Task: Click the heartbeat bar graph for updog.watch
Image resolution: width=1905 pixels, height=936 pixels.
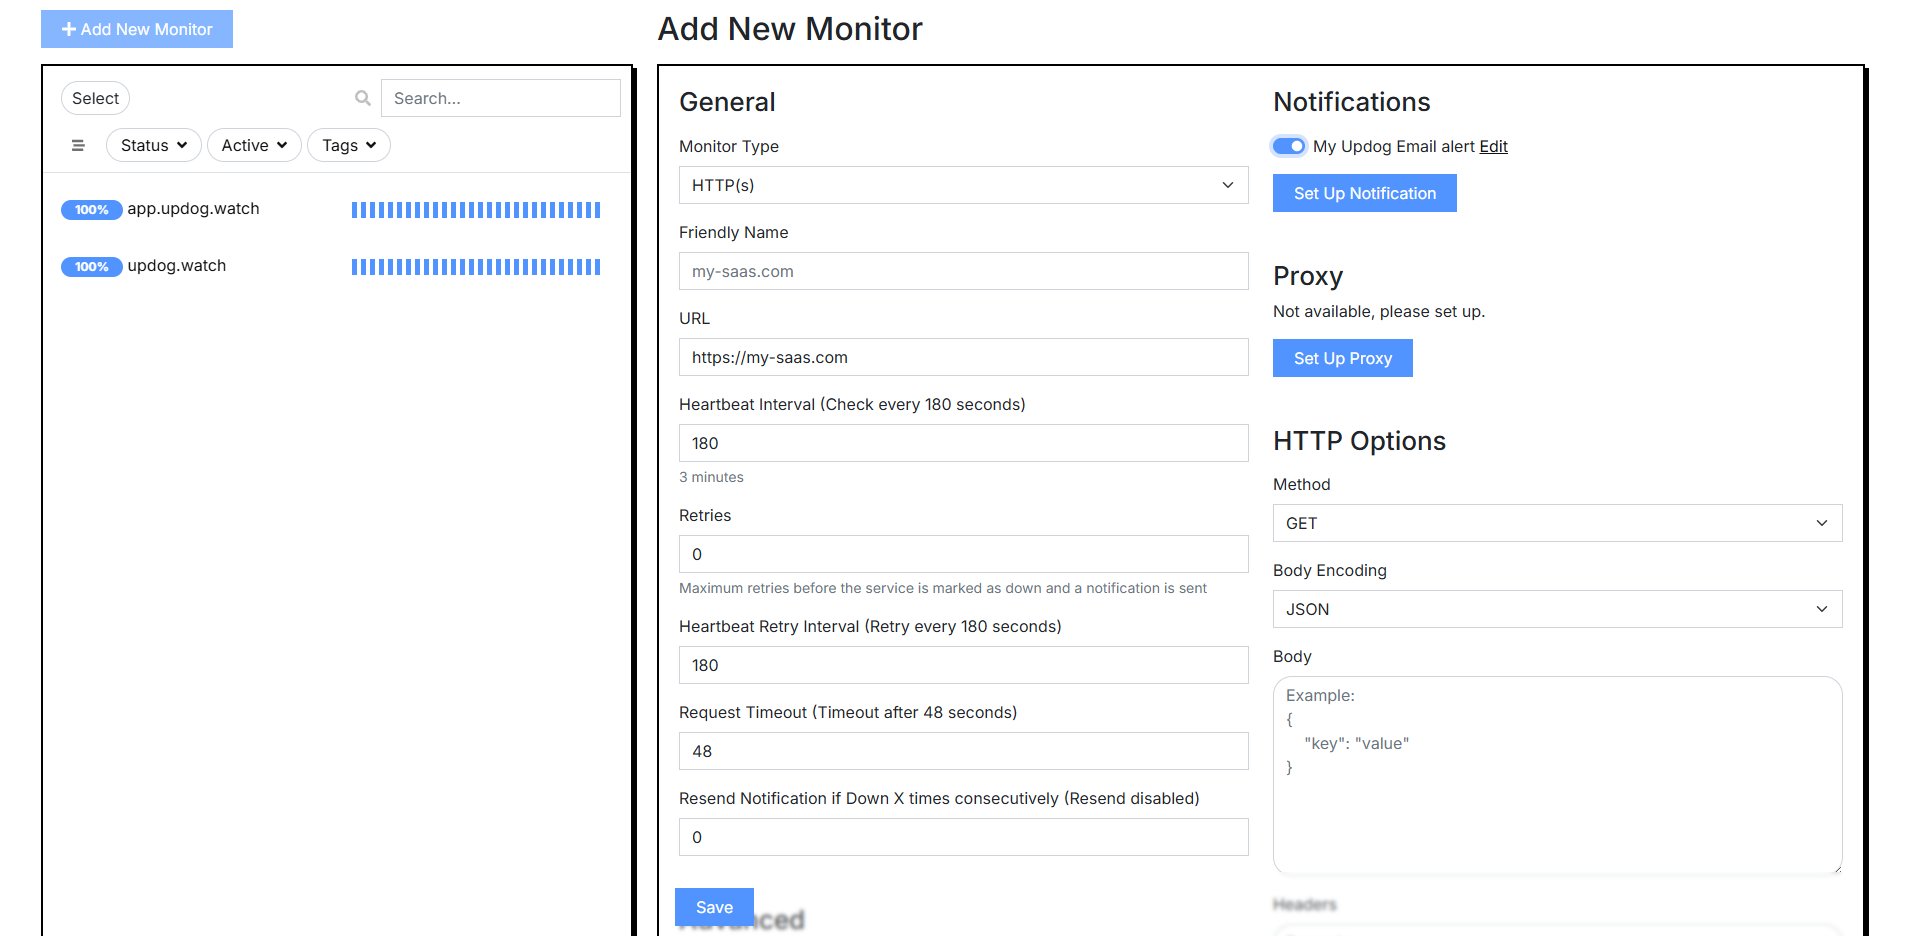Action: point(475,267)
